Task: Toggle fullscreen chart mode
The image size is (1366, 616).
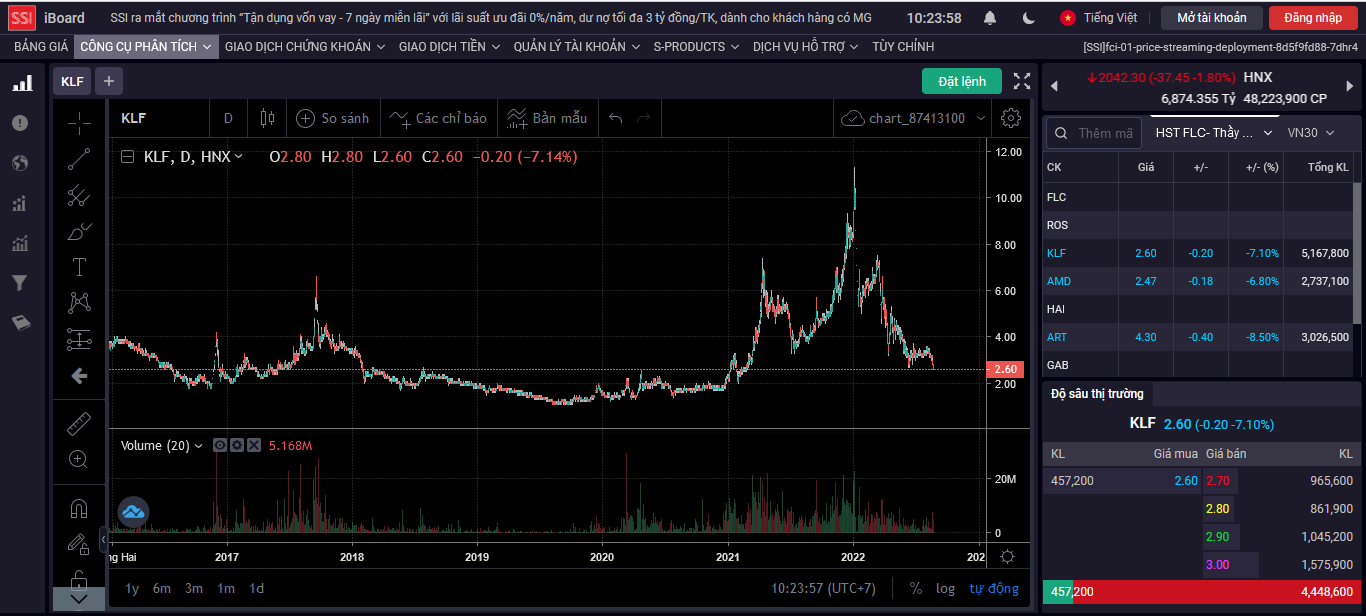Action: click(x=1022, y=81)
